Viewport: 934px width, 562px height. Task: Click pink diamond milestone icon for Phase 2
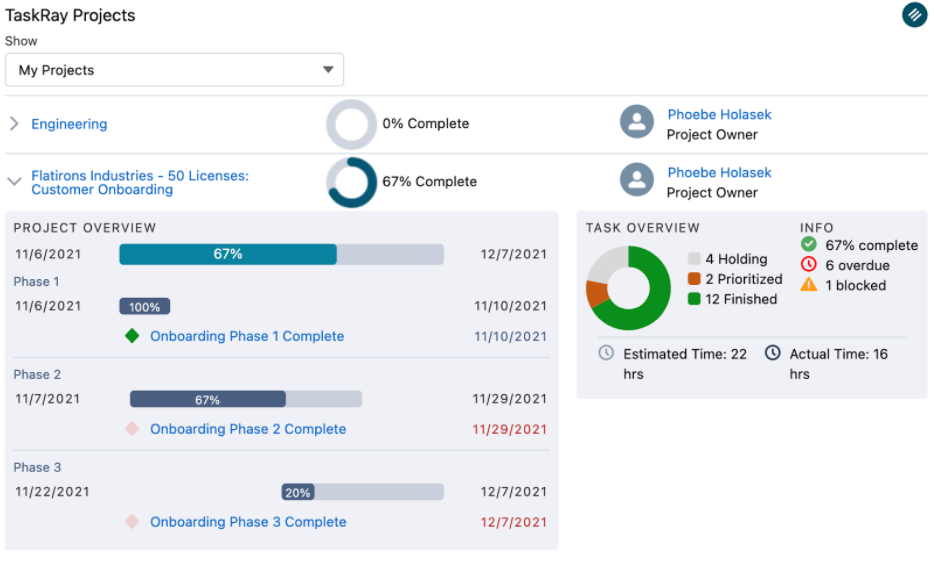(x=132, y=429)
